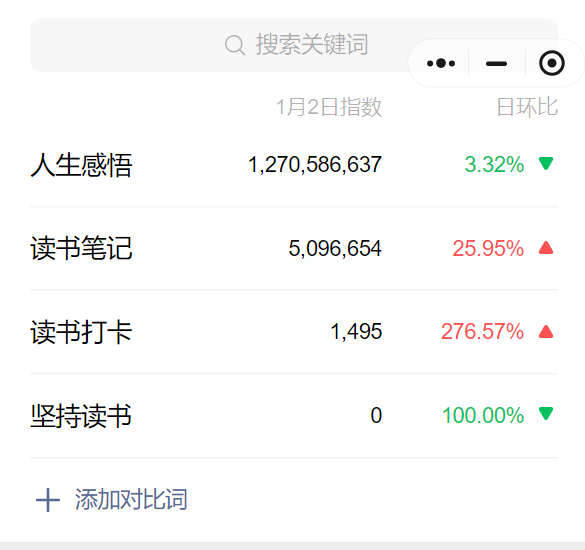Open the mini program more-options dots menu
This screenshot has width=585, height=550.
click(441, 63)
